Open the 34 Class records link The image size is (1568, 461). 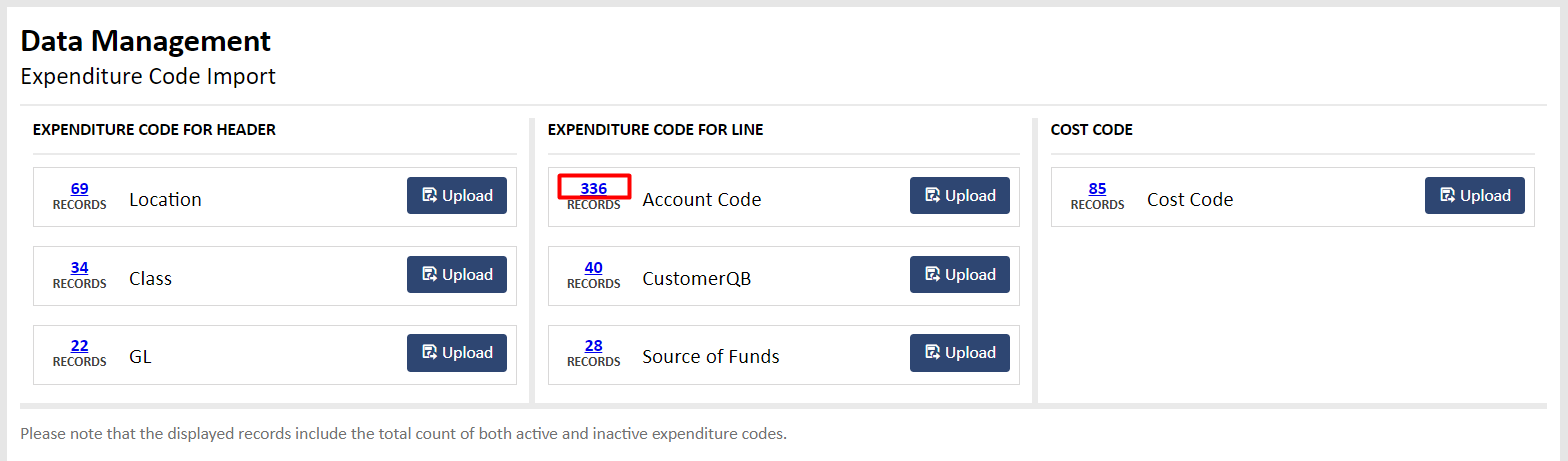pos(80,267)
